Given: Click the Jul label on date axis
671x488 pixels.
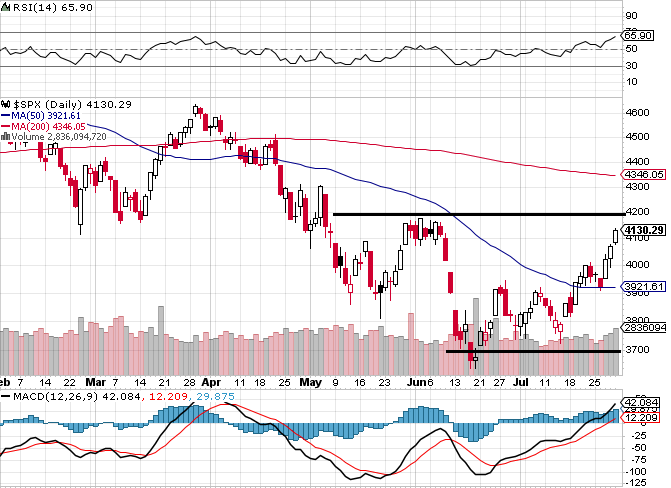Looking at the screenshot, I should click(520, 382).
